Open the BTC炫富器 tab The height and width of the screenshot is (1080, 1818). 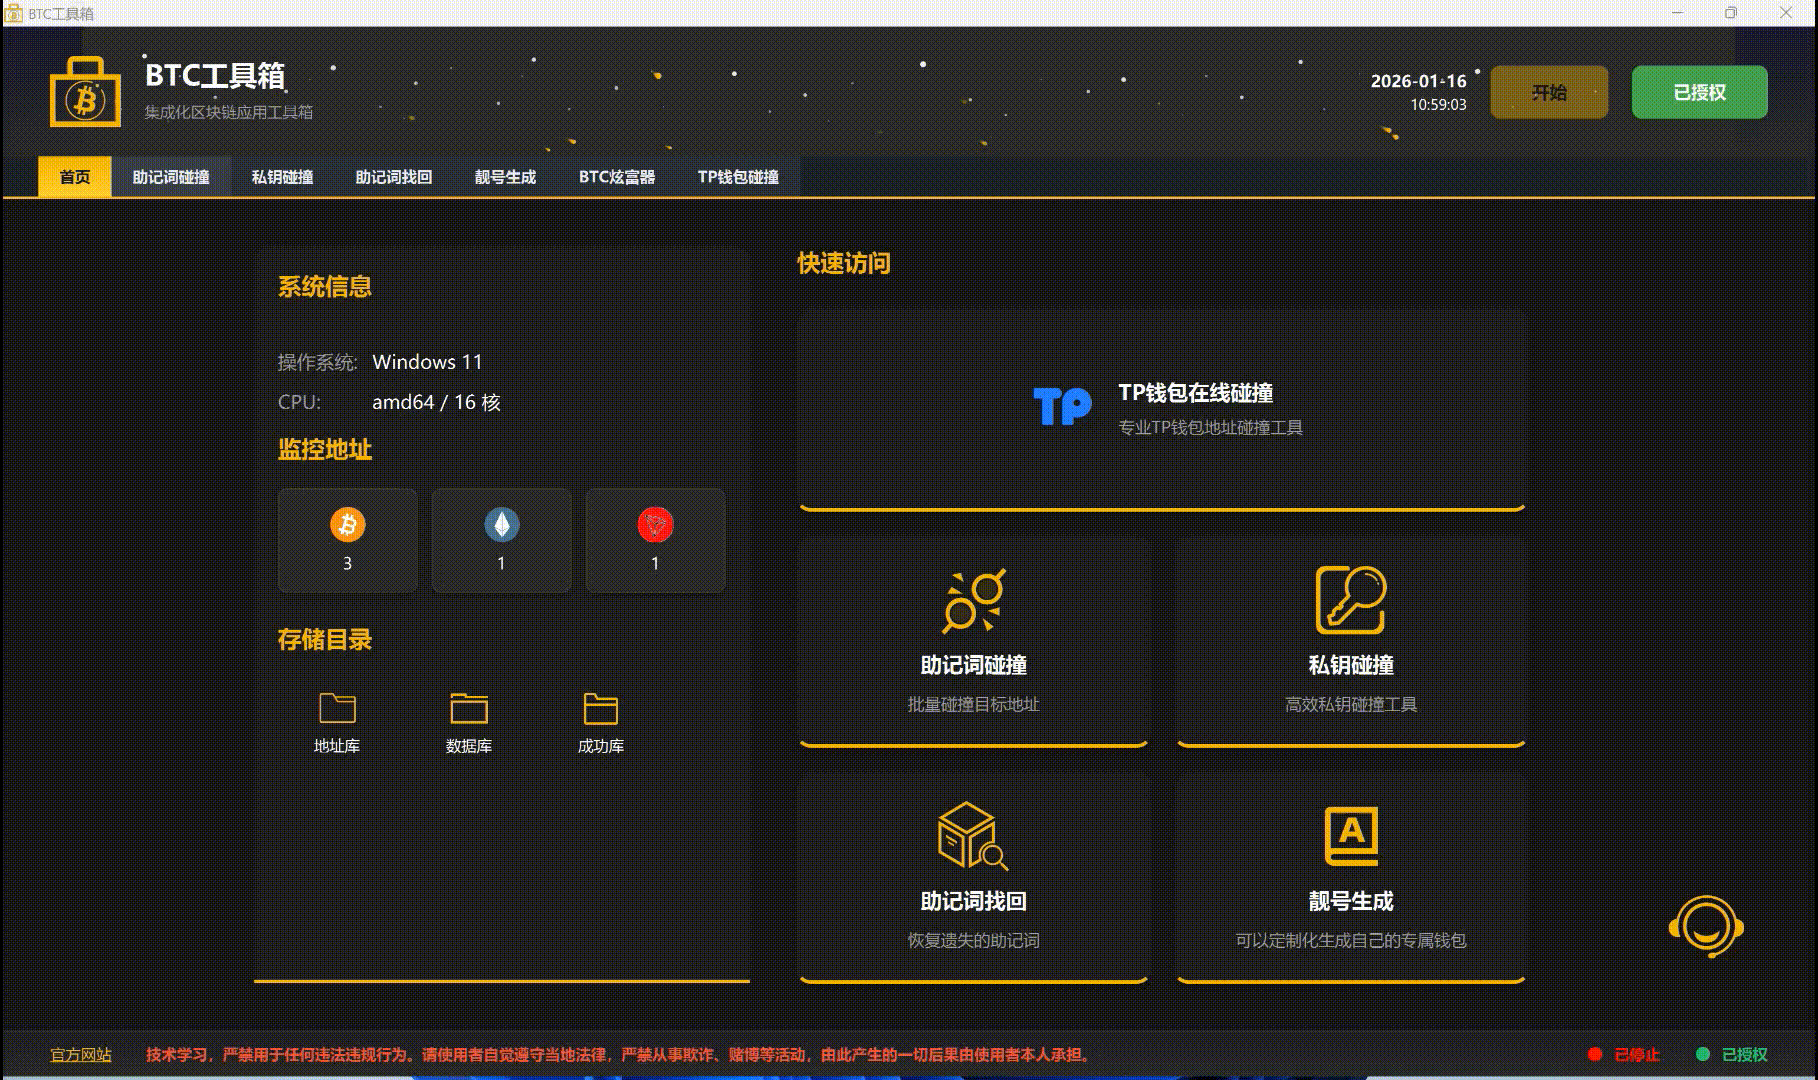pyautogui.click(x=617, y=177)
